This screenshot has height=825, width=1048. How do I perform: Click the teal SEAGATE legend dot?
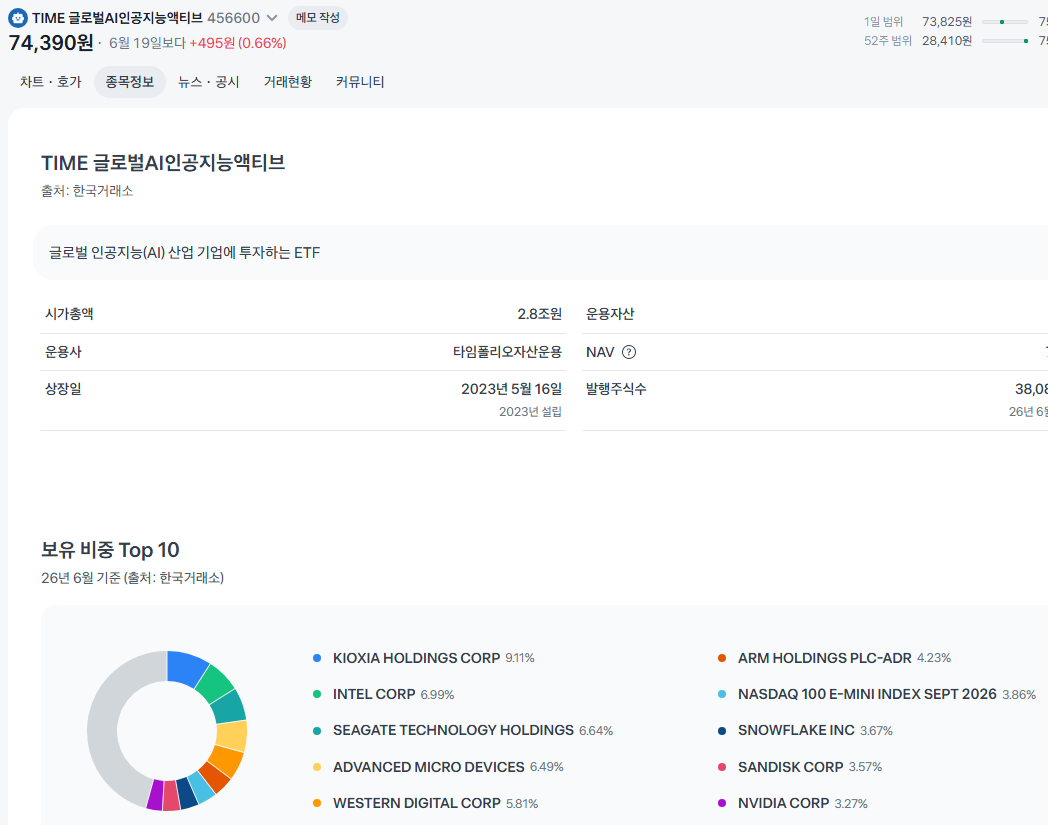click(317, 731)
